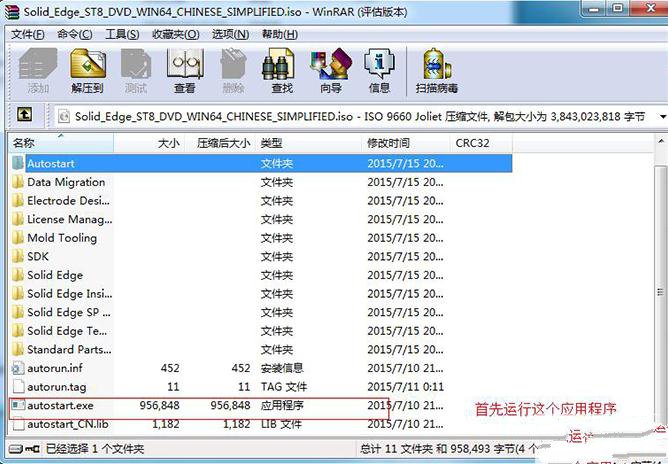Sort by the 大小 column header
Viewport: 668px width, 464px height.
pos(148,143)
